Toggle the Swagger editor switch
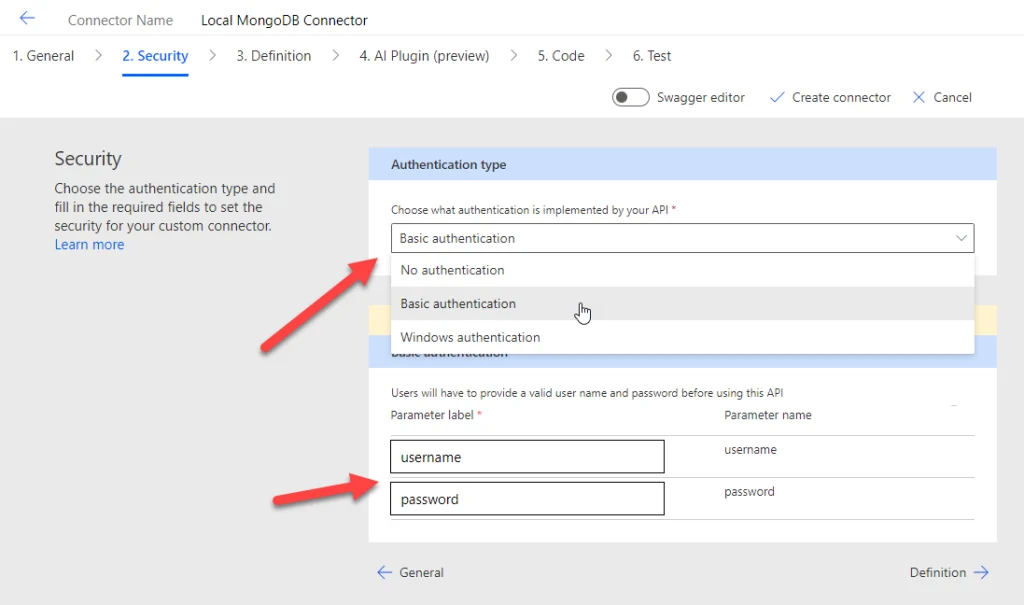Viewport: 1024px width, 605px height. click(x=630, y=97)
